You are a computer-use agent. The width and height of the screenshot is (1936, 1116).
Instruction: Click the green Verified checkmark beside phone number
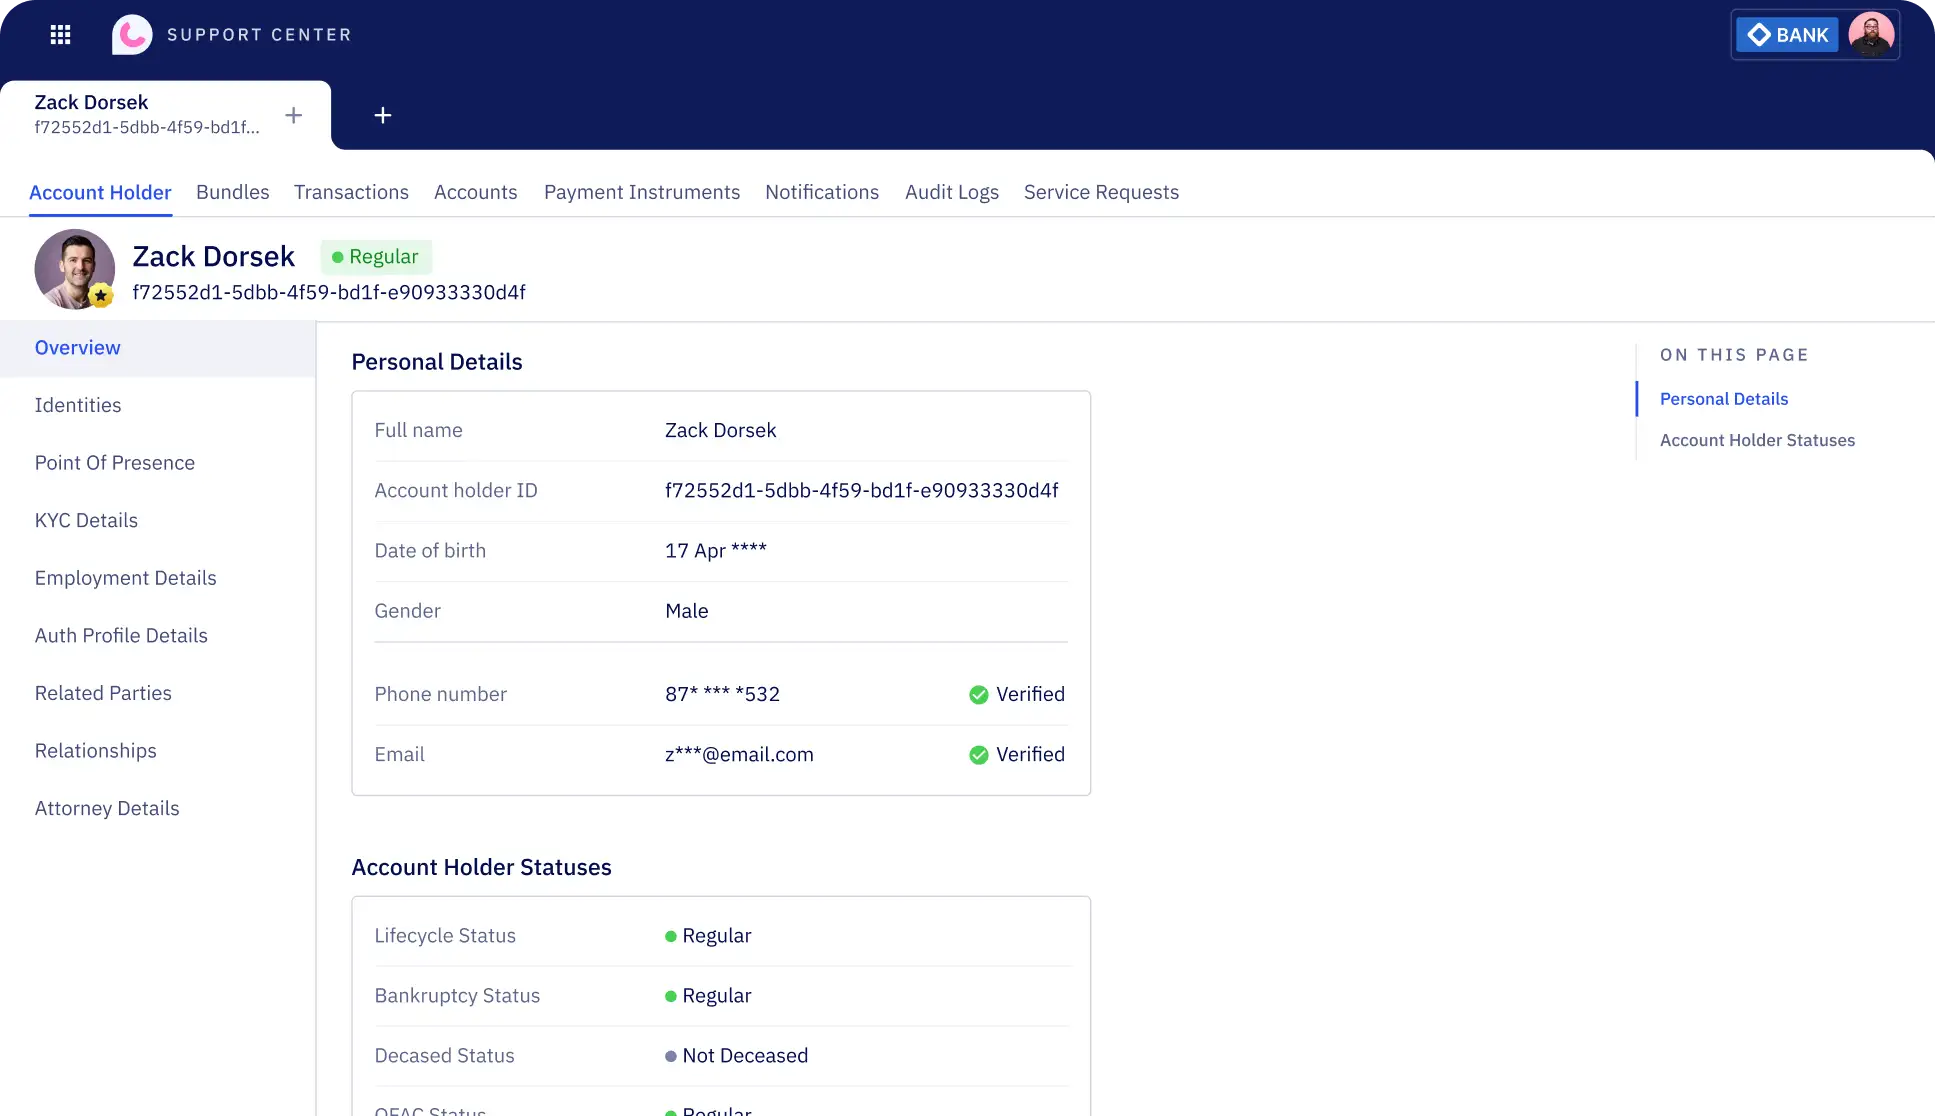pyautogui.click(x=978, y=695)
